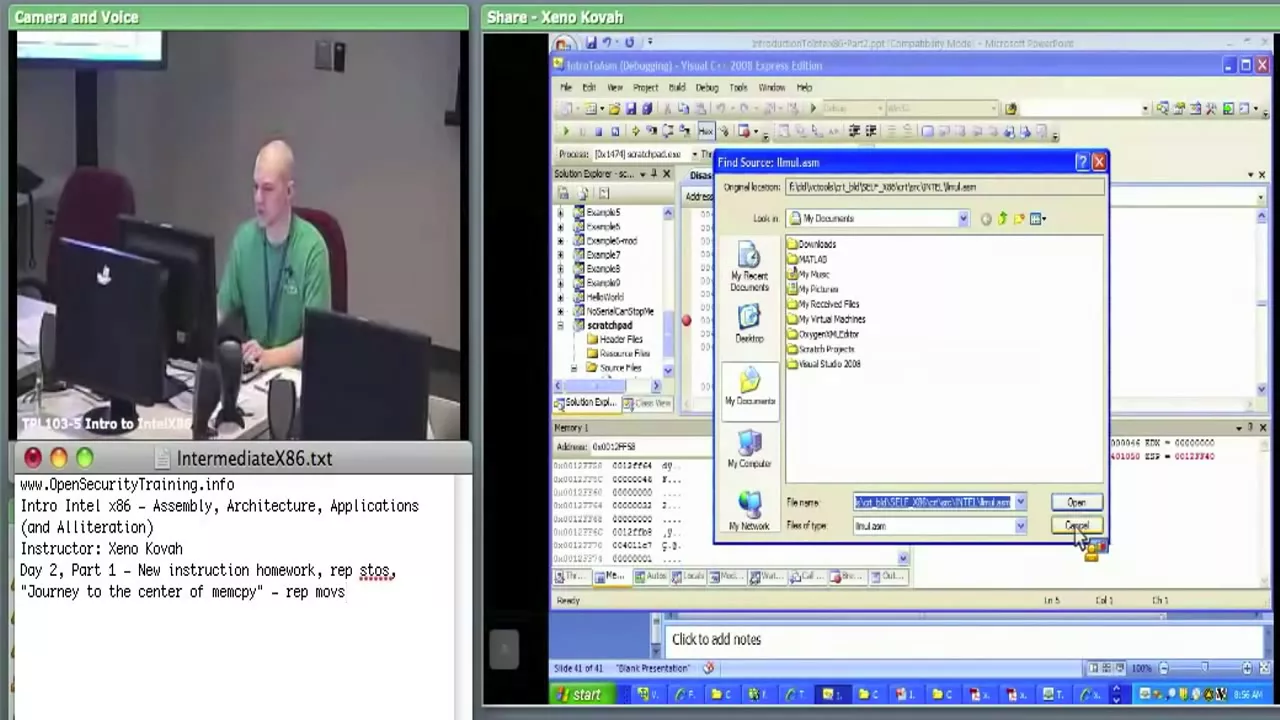Select the MATLAB folder in file list
Viewport: 1280px width, 720px height.
click(x=807, y=259)
